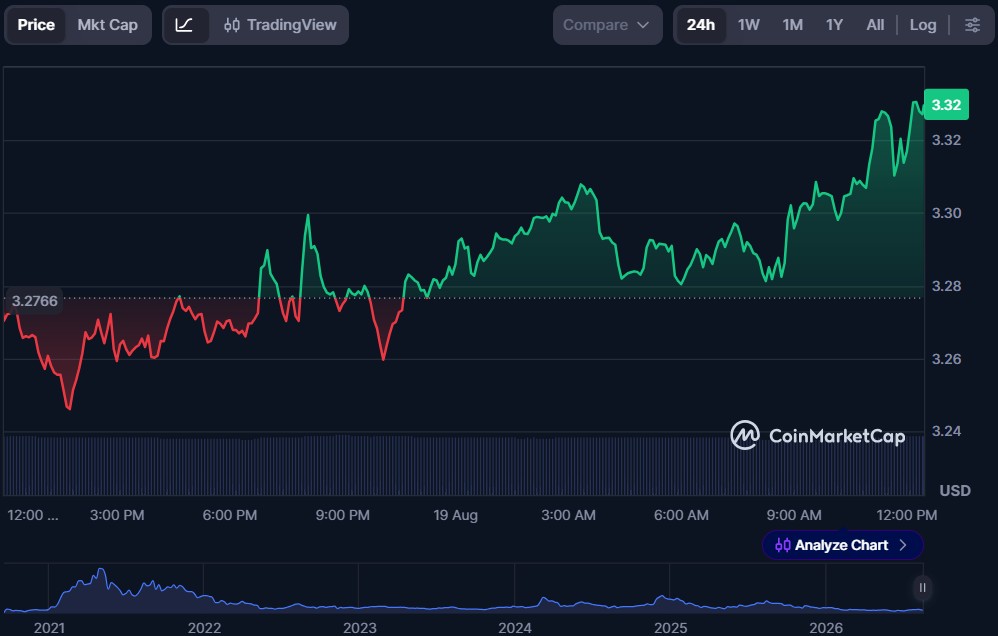
Task: Select the 1M time range
Action: pos(792,25)
